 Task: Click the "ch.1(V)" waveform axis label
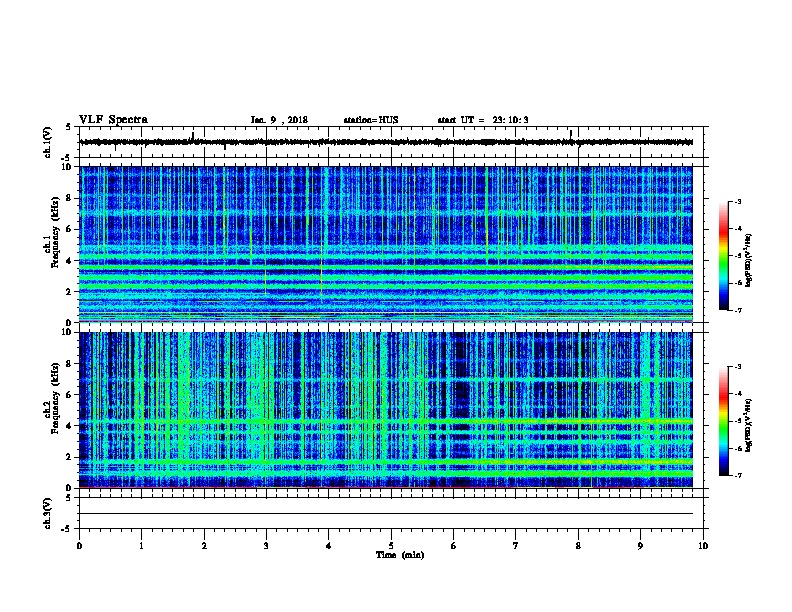pyautogui.click(x=48, y=142)
